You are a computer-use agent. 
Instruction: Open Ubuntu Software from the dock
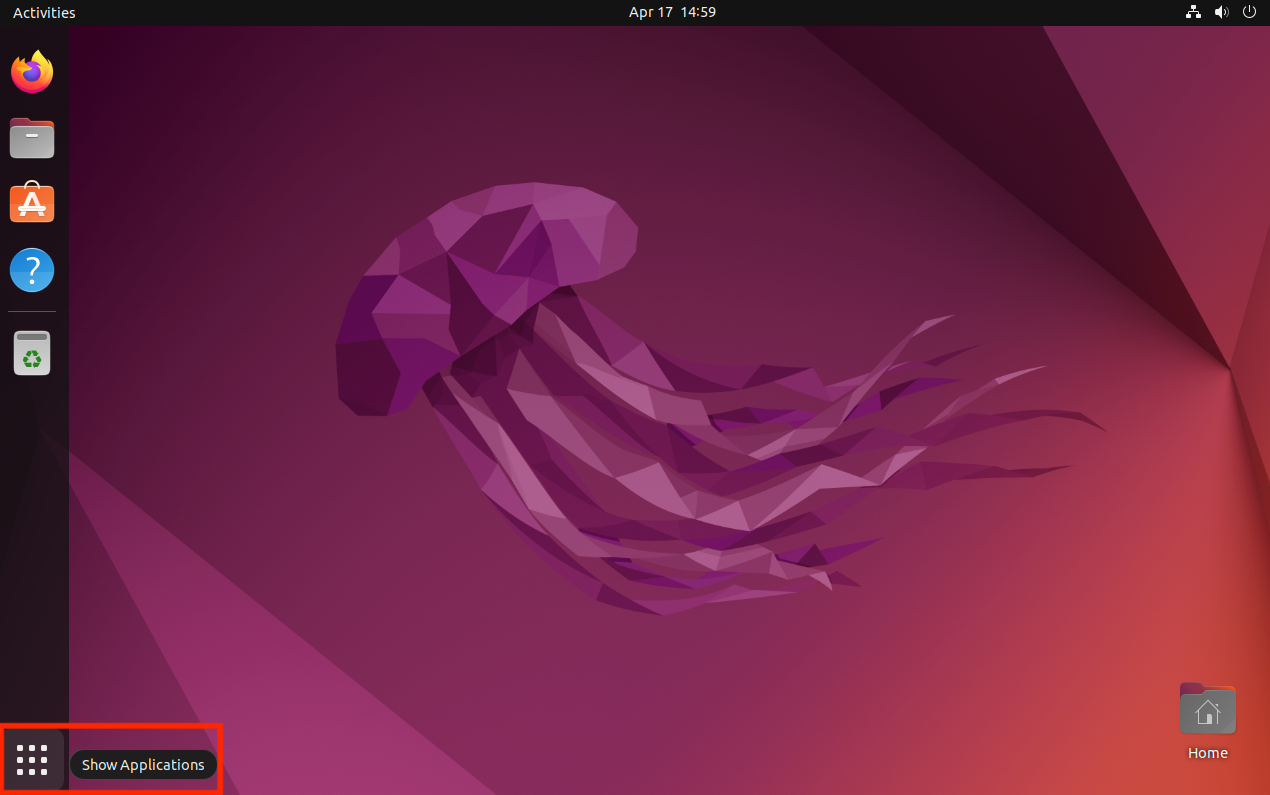point(31,203)
